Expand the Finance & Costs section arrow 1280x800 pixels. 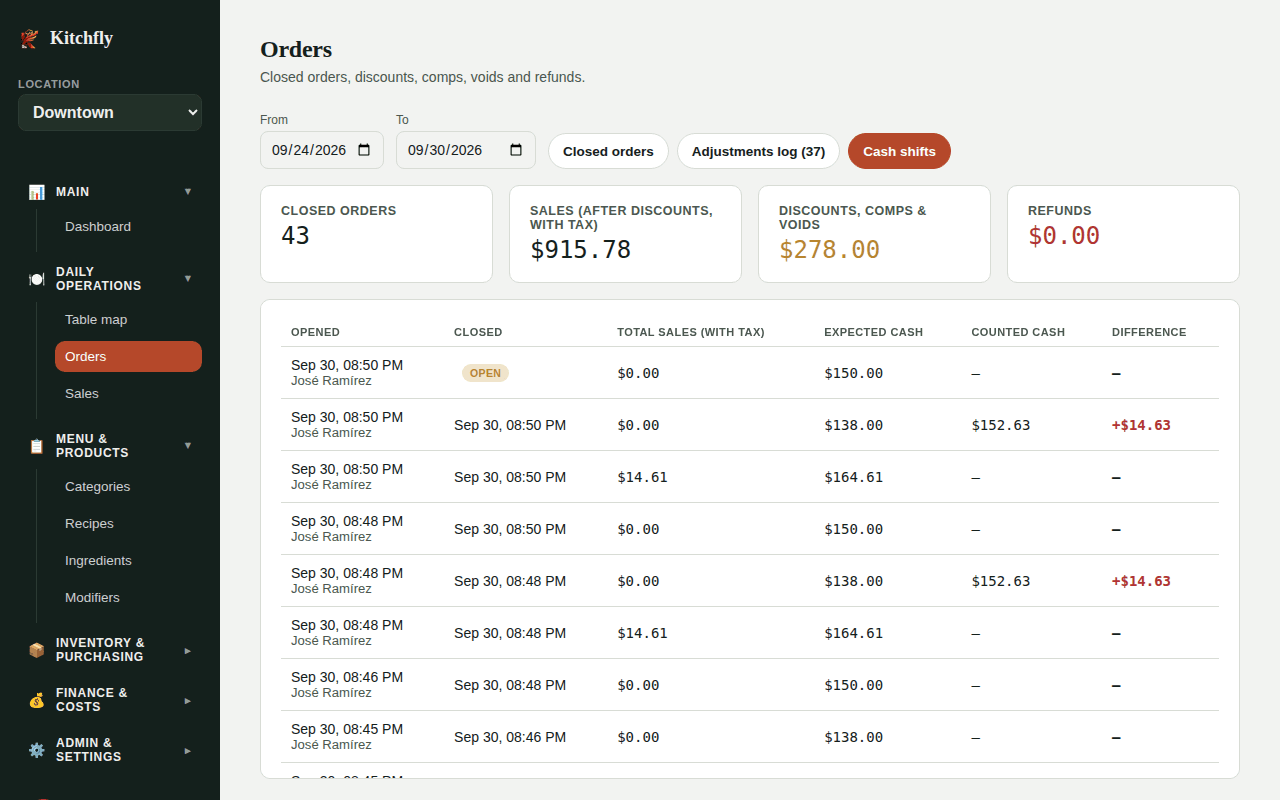[188, 700]
